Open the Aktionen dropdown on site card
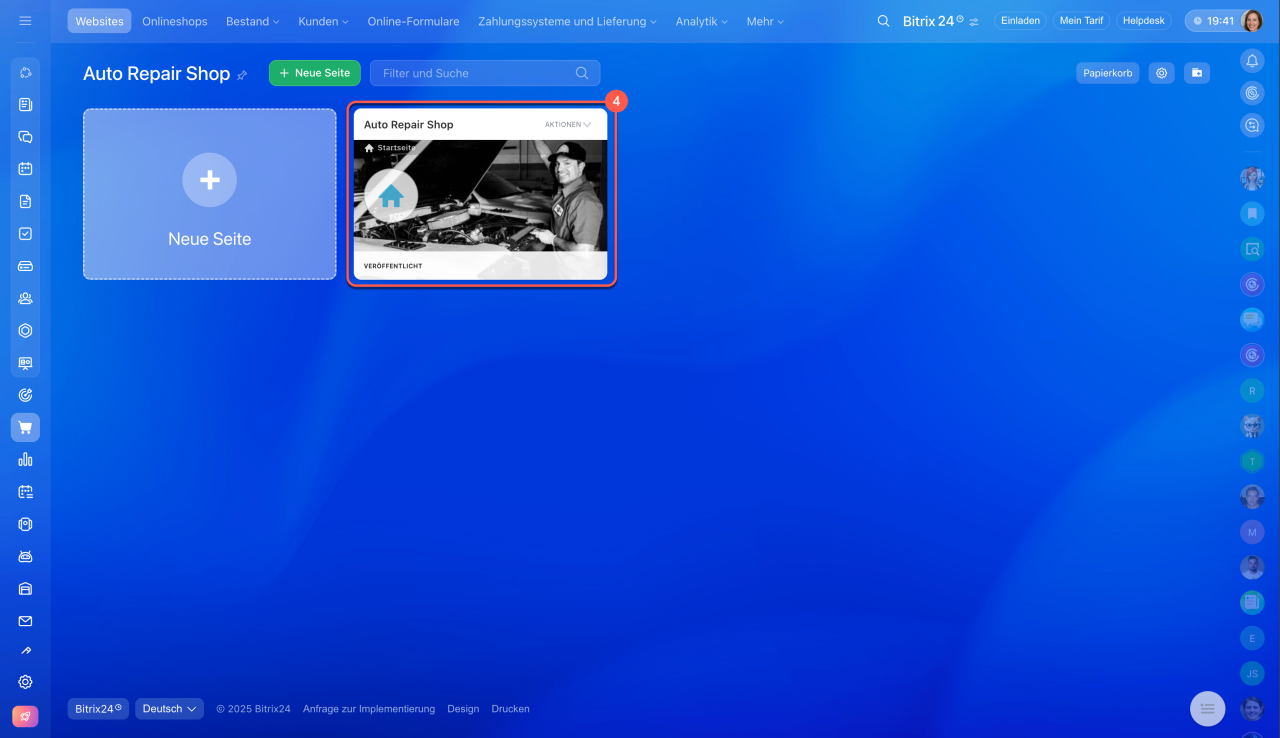1280x738 pixels. click(568, 125)
